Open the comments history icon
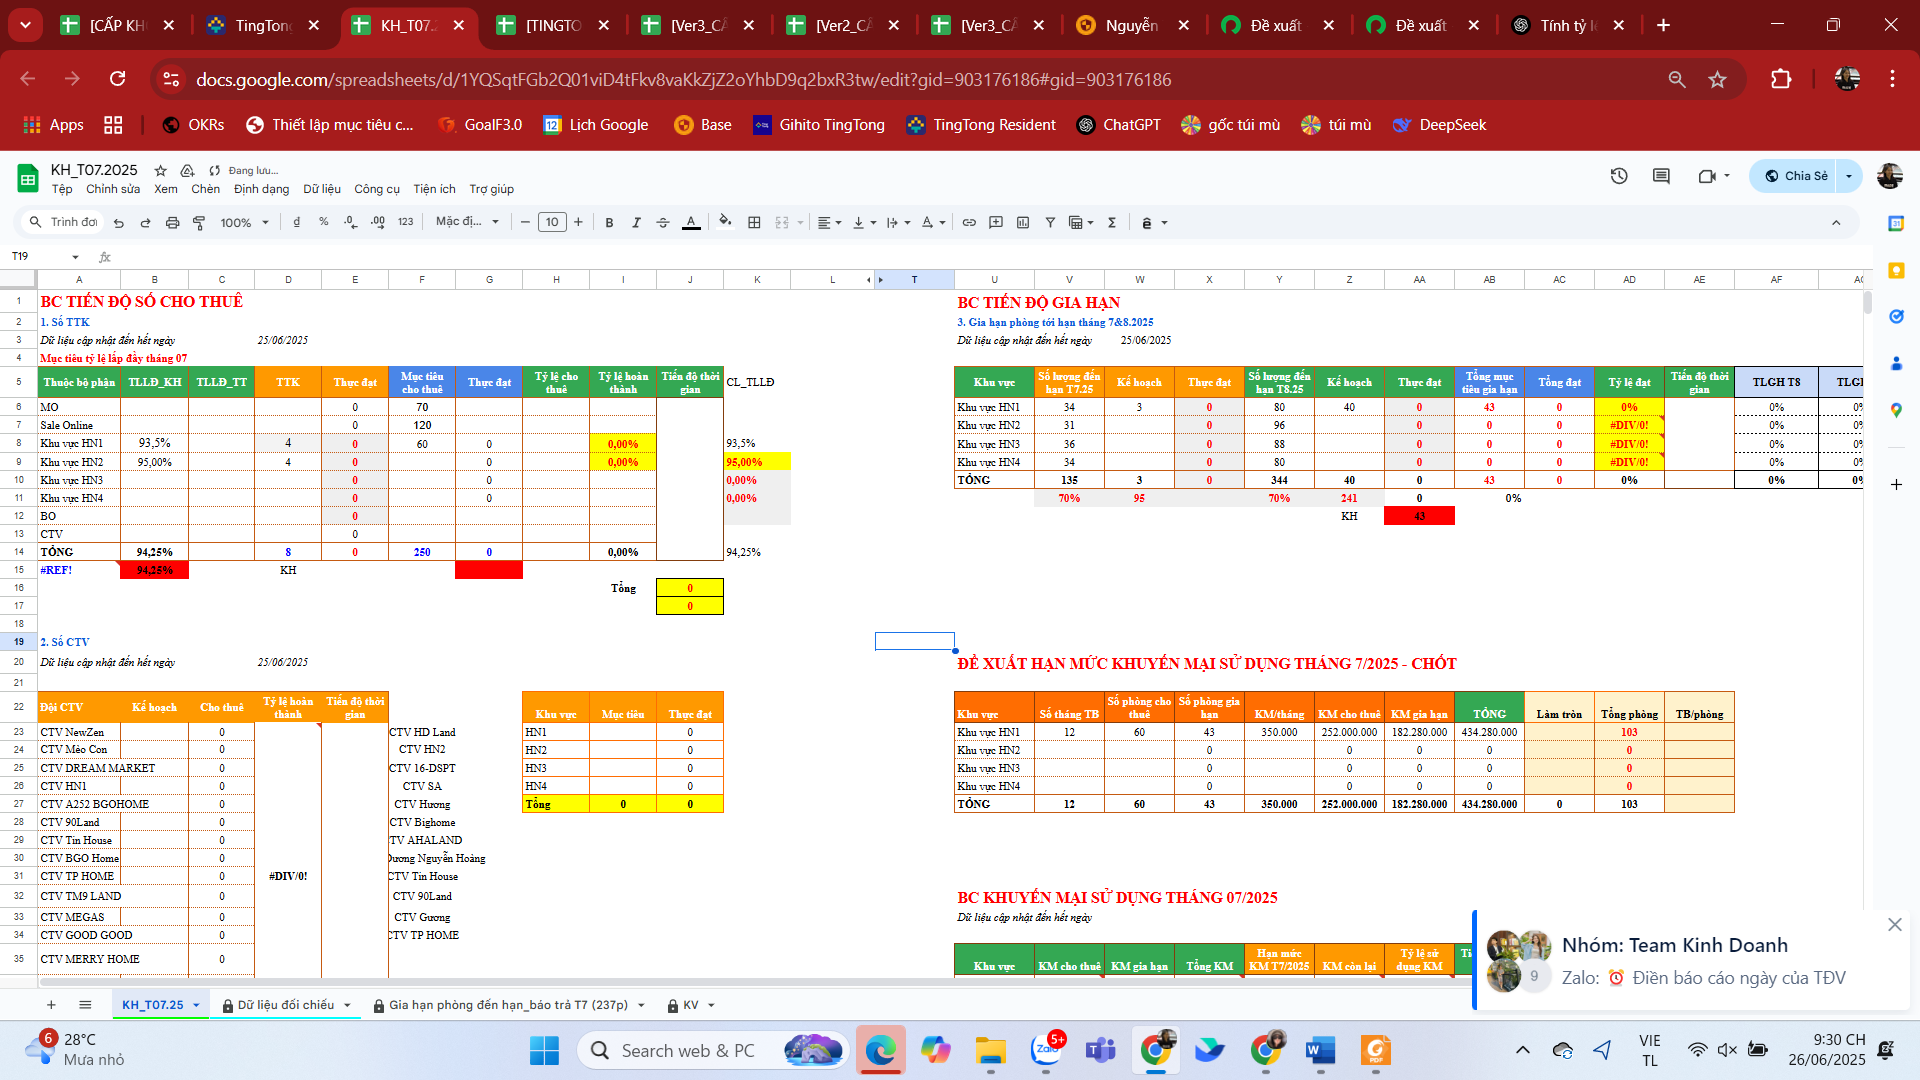This screenshot has height=1080, width=1920. click(1661, 176)
